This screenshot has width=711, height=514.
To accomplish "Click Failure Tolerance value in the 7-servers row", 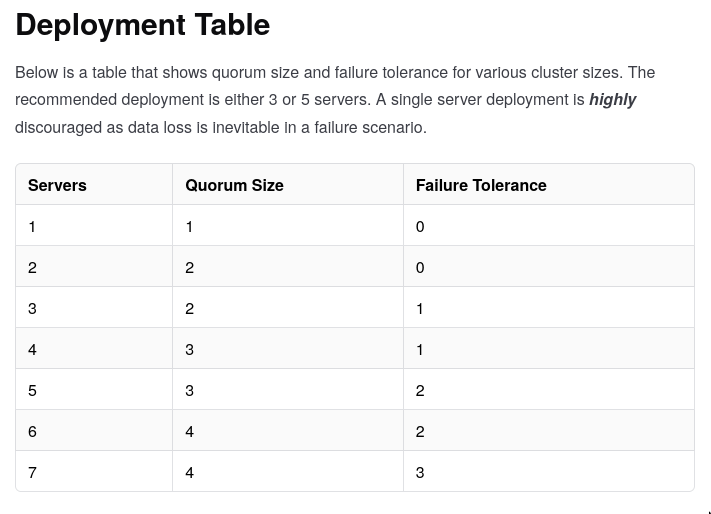I will (x=420, y=472).
